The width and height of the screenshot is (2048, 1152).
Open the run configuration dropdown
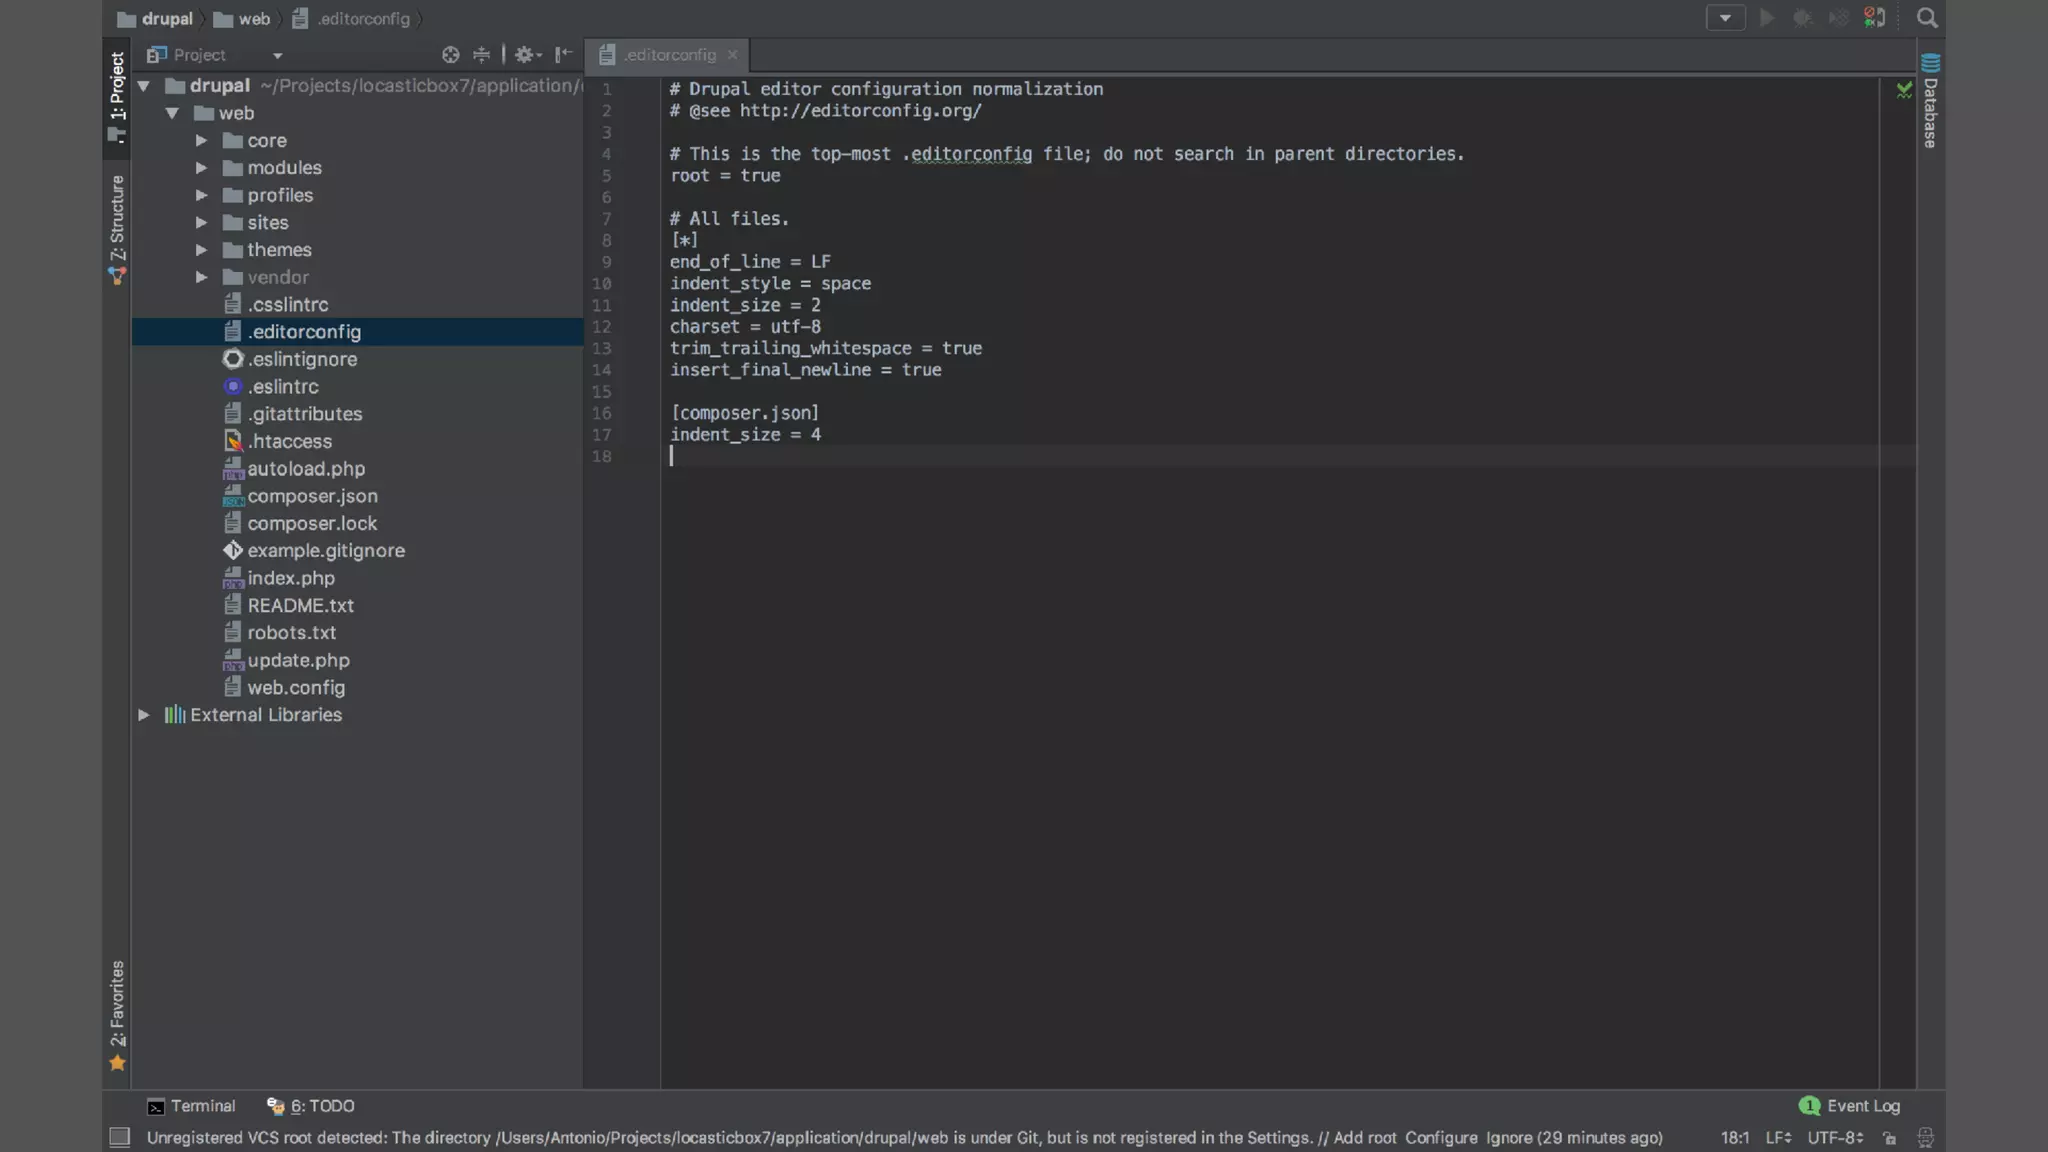(x=1724, y=18)
